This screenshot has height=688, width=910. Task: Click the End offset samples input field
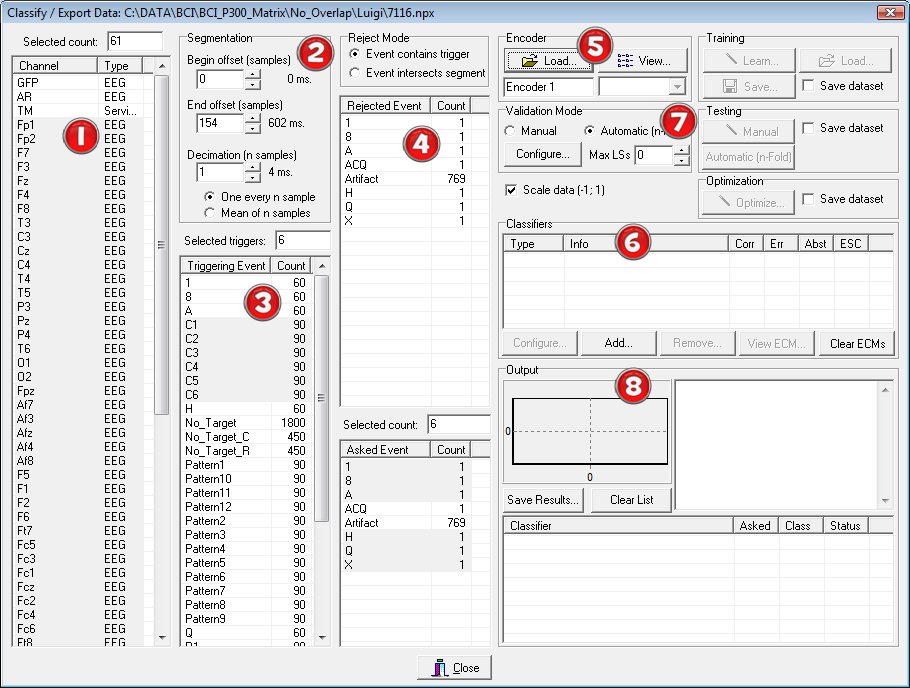coord(220,123)
